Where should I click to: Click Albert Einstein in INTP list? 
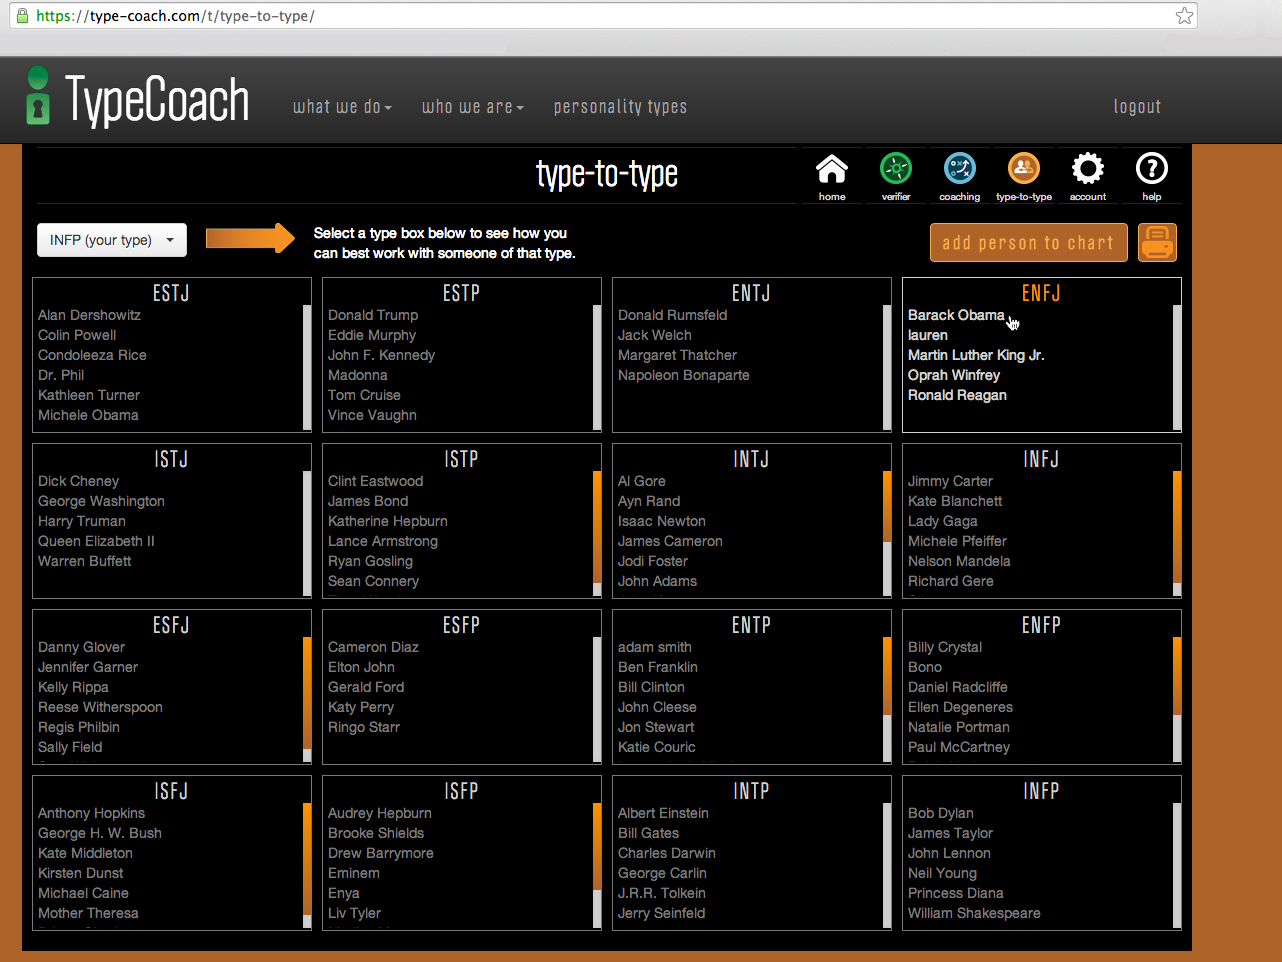663,813
